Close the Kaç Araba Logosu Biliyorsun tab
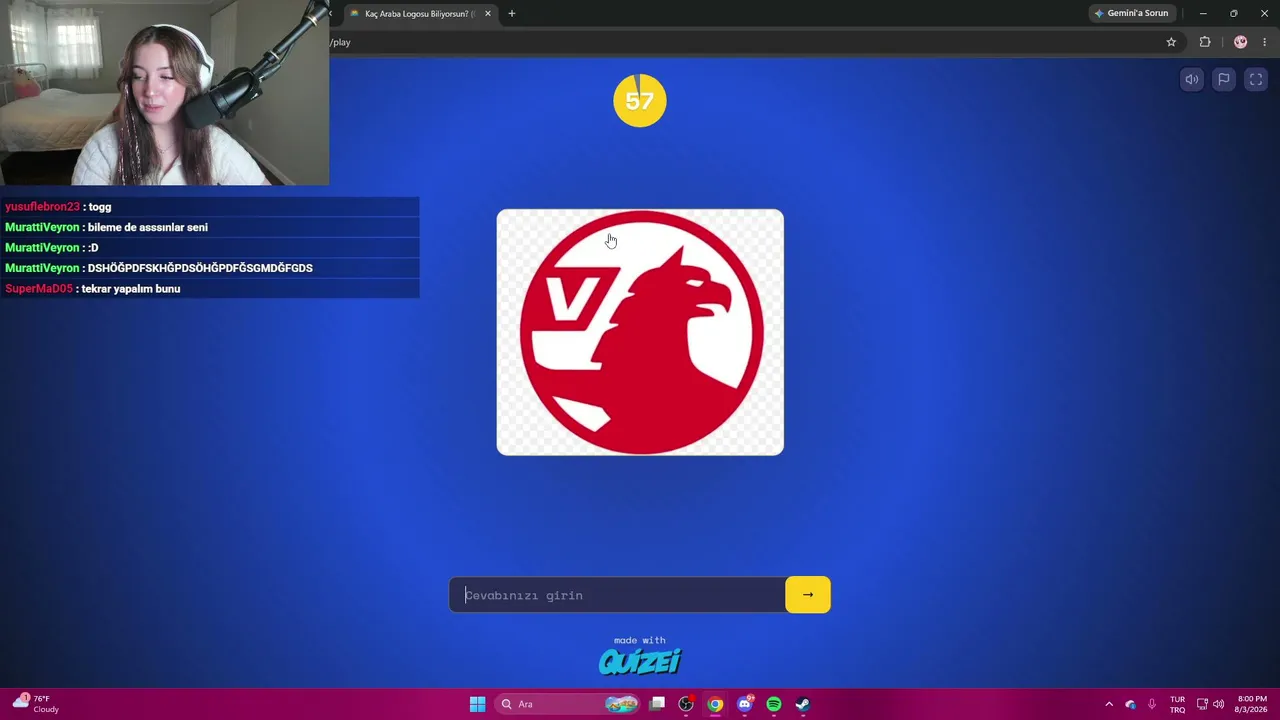1280x720 pixels. [488, 14]
